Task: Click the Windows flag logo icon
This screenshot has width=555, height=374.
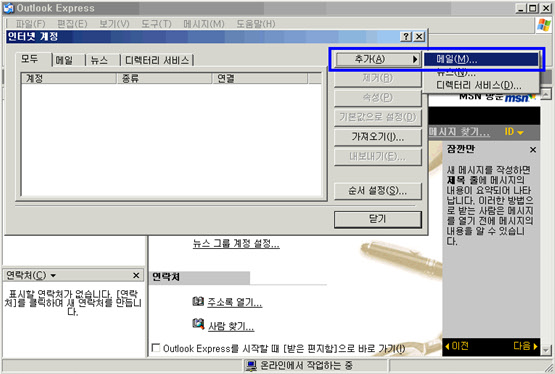Action: [544, 25]
